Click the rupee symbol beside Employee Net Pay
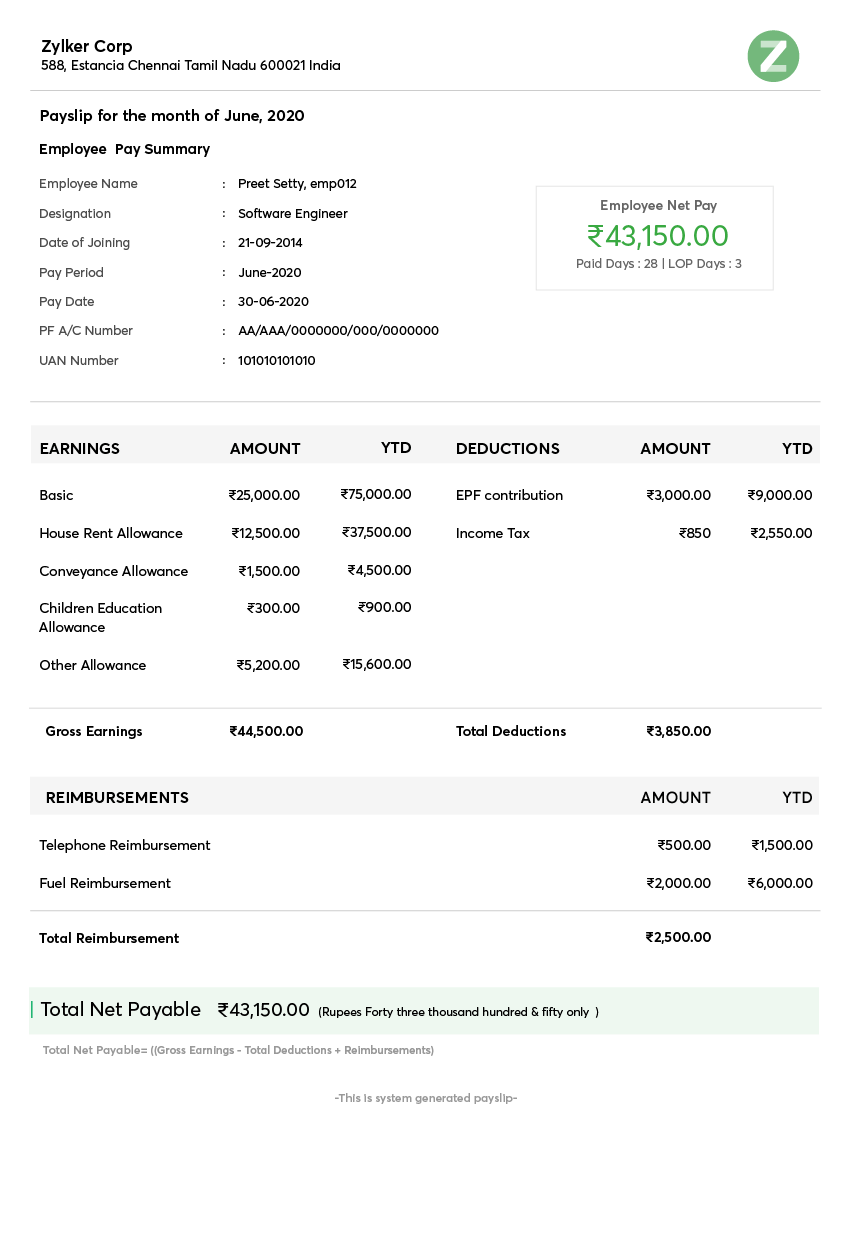The width and height of the screenshot is (850, 1260). click(x=594, y=236)
